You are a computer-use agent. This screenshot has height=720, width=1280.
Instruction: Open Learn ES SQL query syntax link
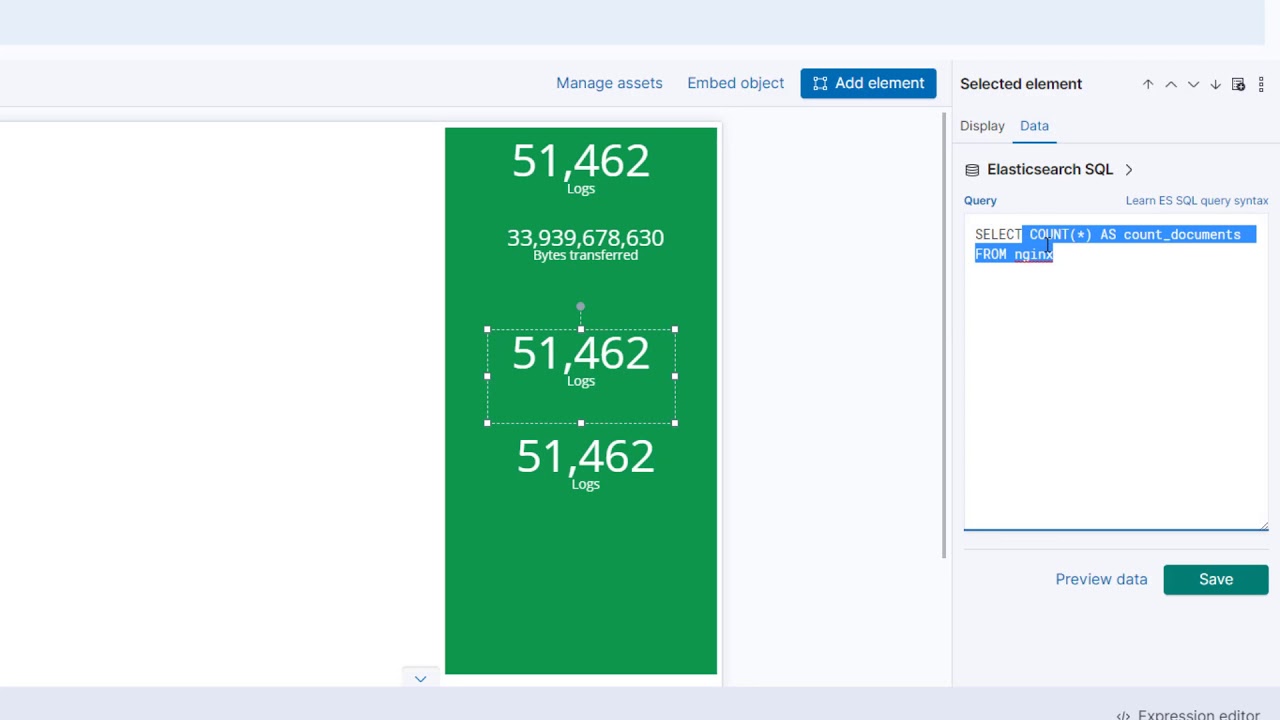tap(1197, 201)
